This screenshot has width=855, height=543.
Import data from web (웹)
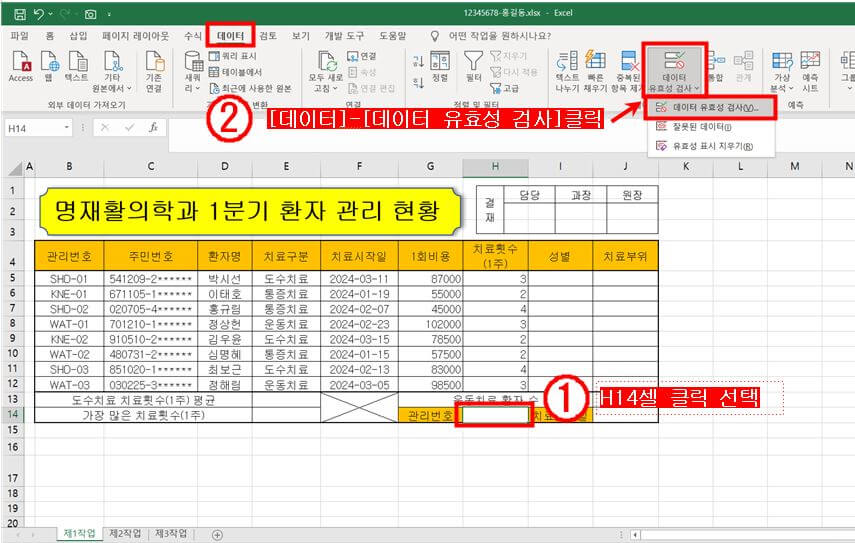[x=49, y=67]
